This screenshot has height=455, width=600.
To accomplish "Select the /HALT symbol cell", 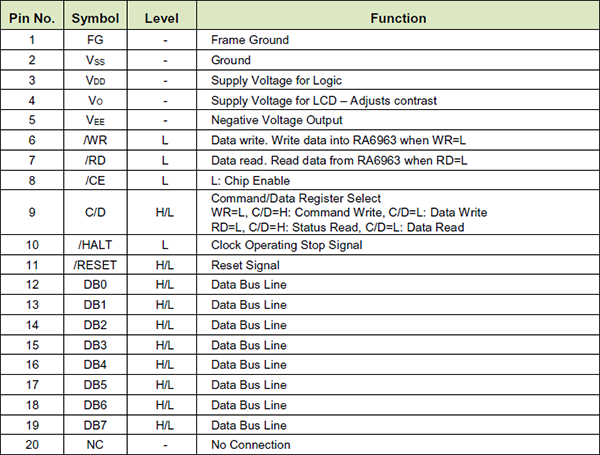I will [96, 245].
